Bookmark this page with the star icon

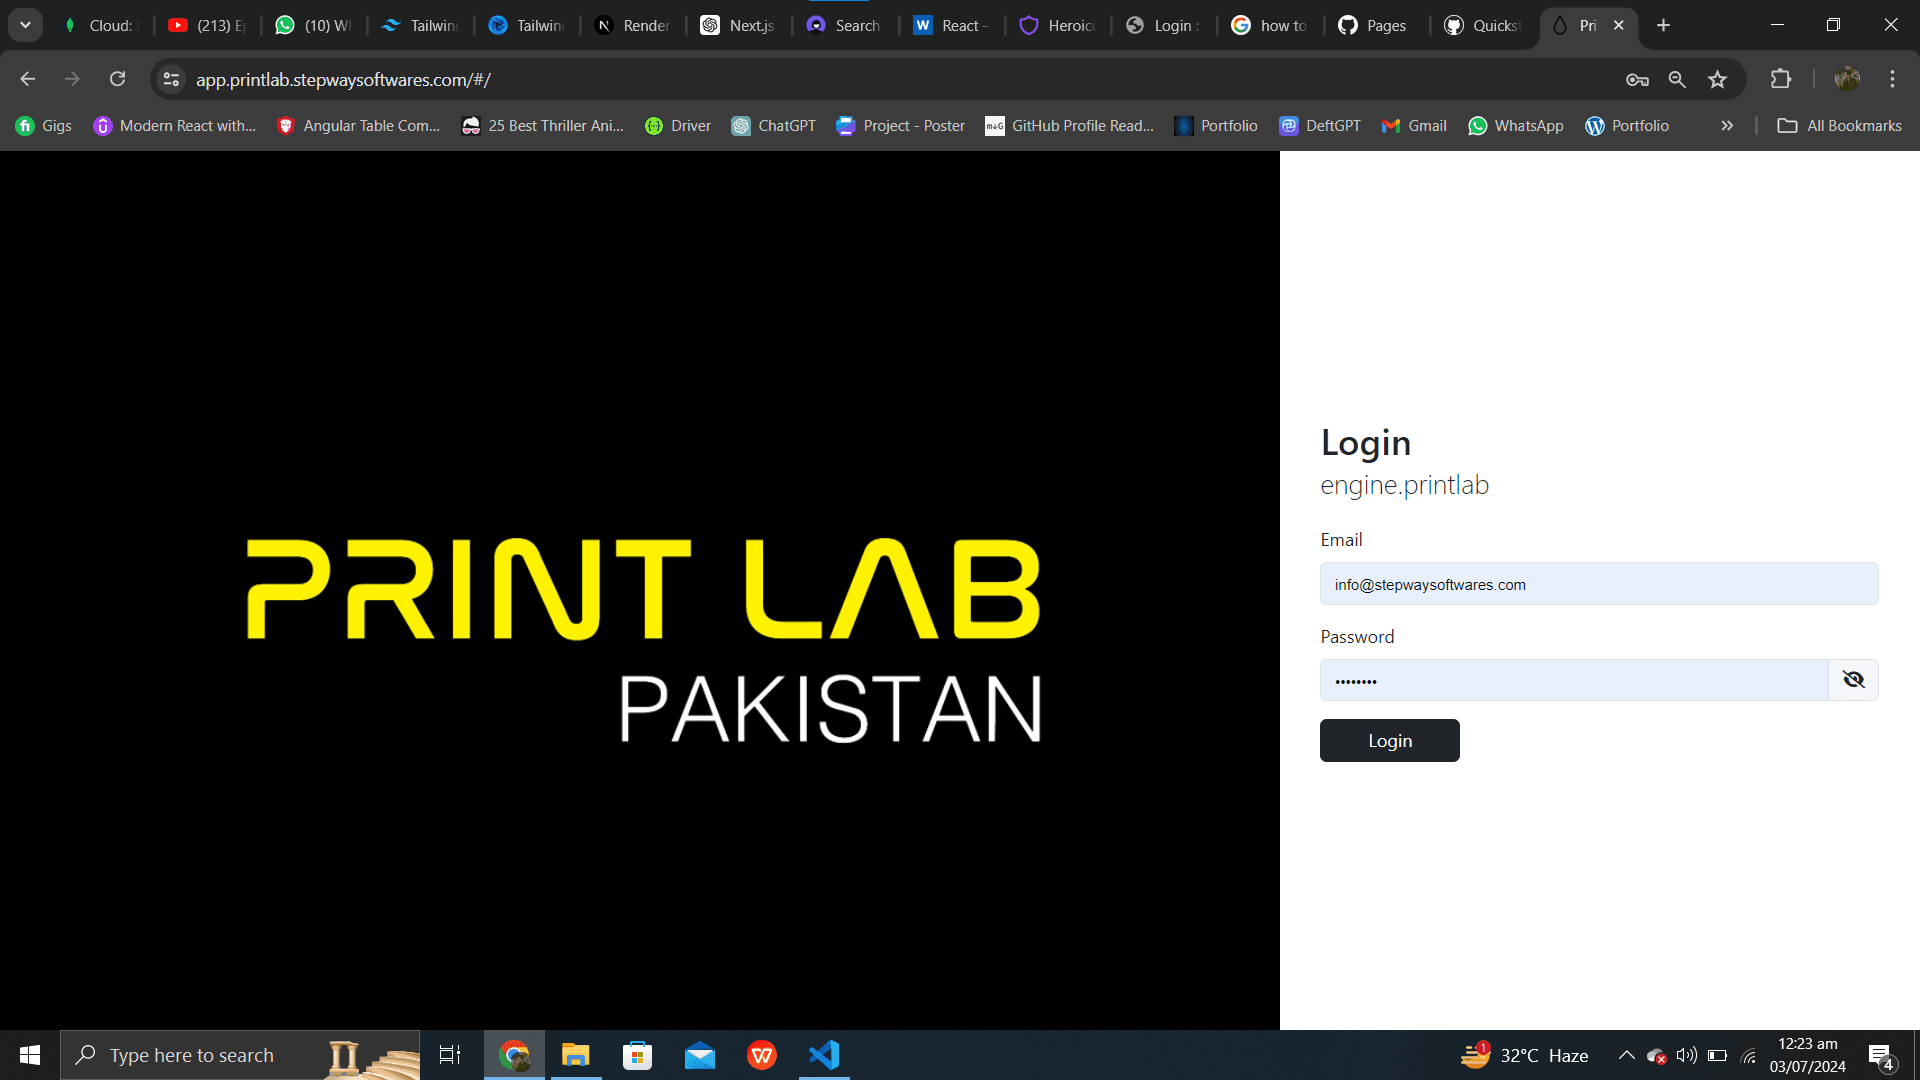coord(1717,79)
